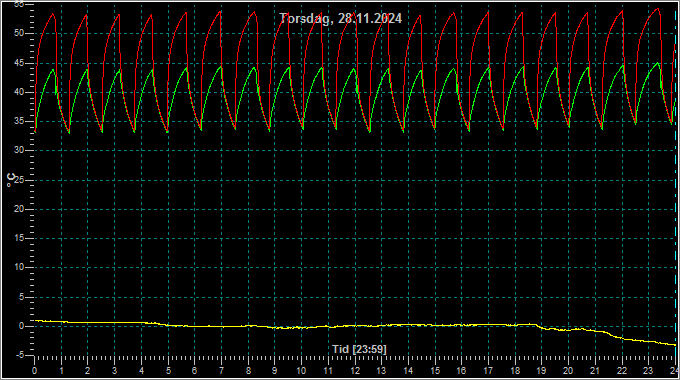The height and width of the screenshot is (380, 680).
Task: Click hour 9 on the time axis
Action: 275,371
